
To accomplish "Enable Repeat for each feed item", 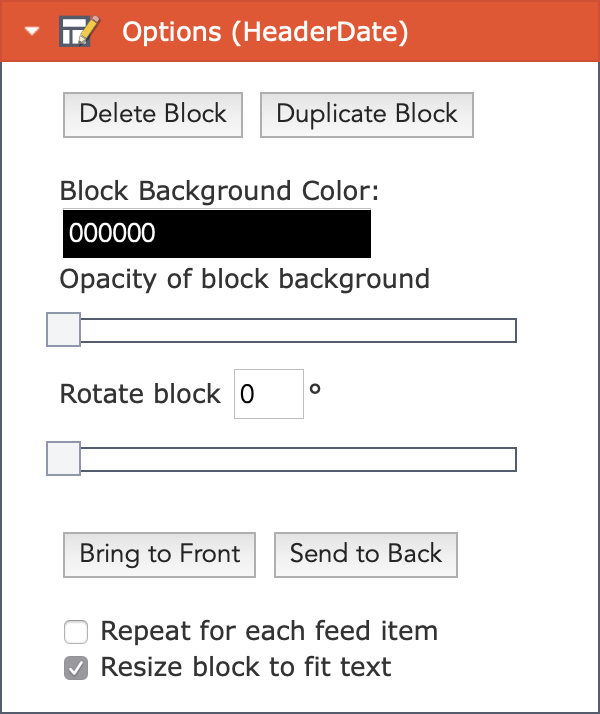I will click(76, 632).
